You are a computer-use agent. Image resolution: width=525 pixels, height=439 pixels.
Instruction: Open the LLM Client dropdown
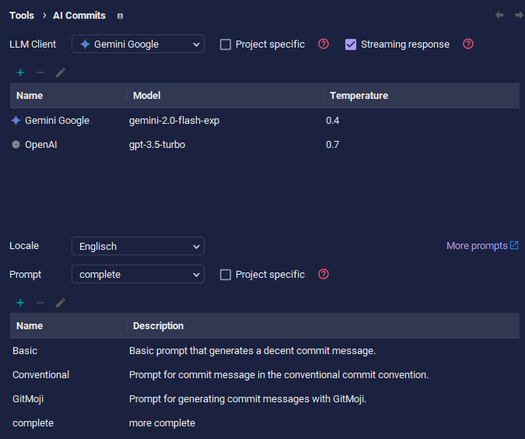pyautogui.click(x=138, y=44)
